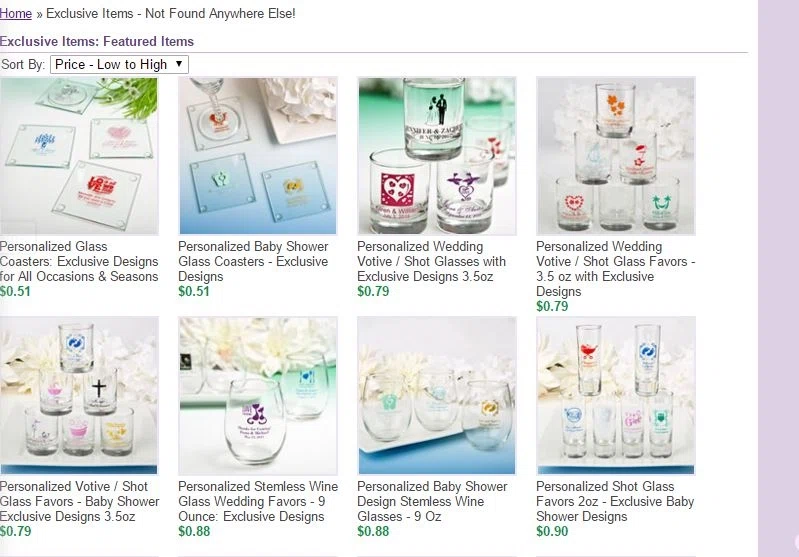The height and width of the screenshot is (557, 799).
Task: View the bride and groom votive glasses image
Action: [437, 156]
